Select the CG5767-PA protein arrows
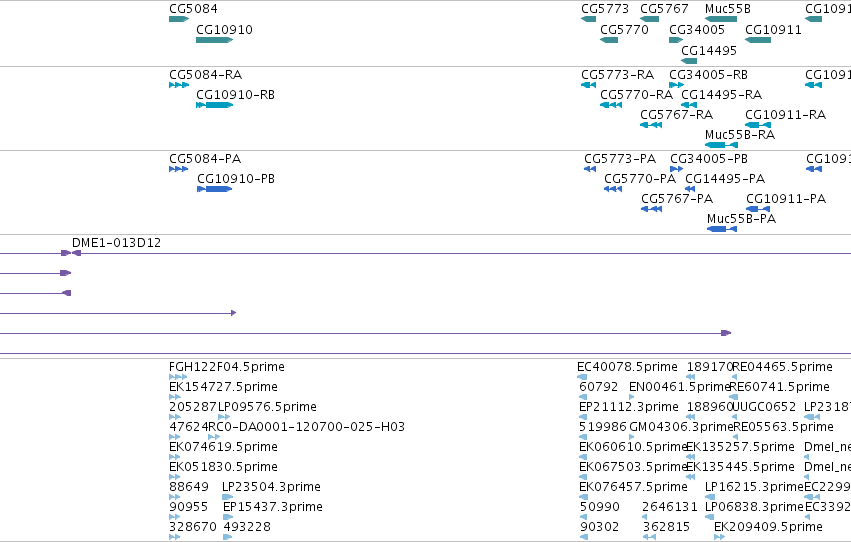The image size is (851, 542). pos(651,209)
